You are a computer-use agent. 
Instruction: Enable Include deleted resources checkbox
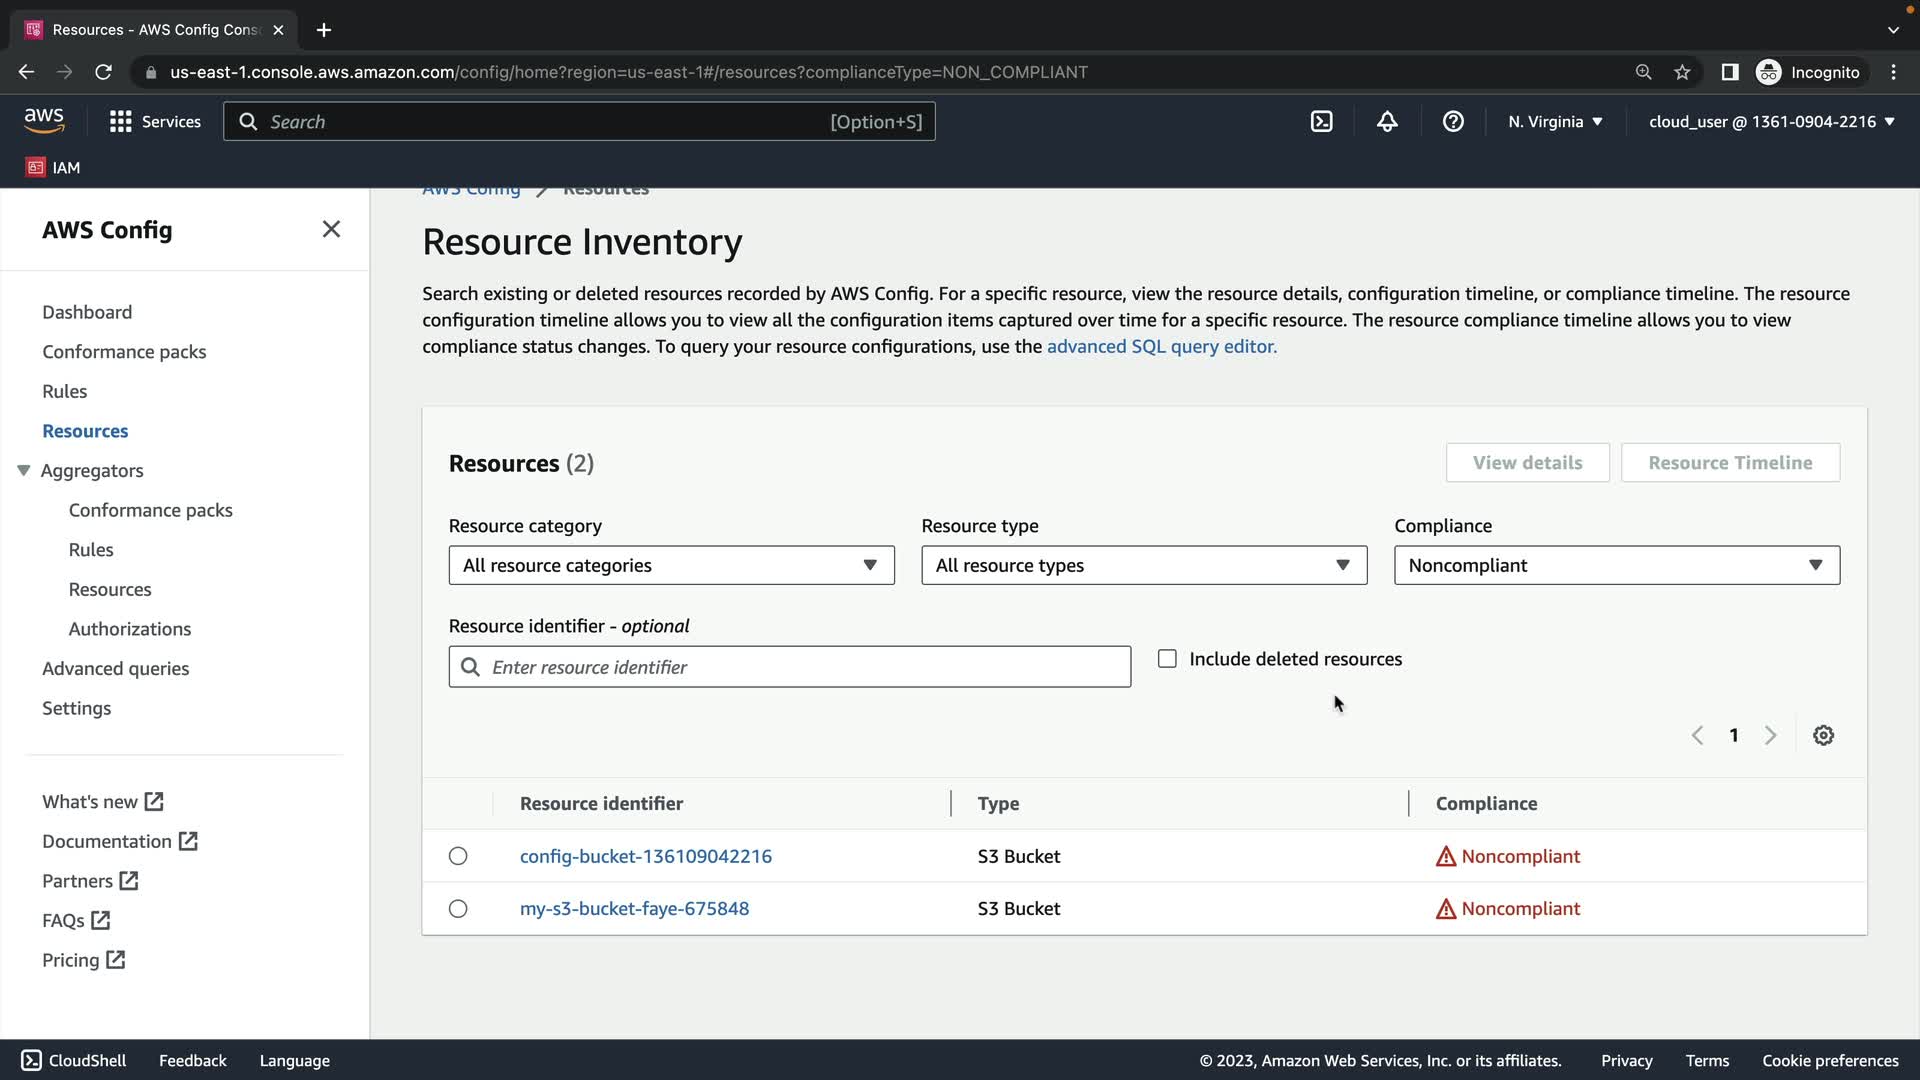pyautogui.click(x=1167, y=659)
